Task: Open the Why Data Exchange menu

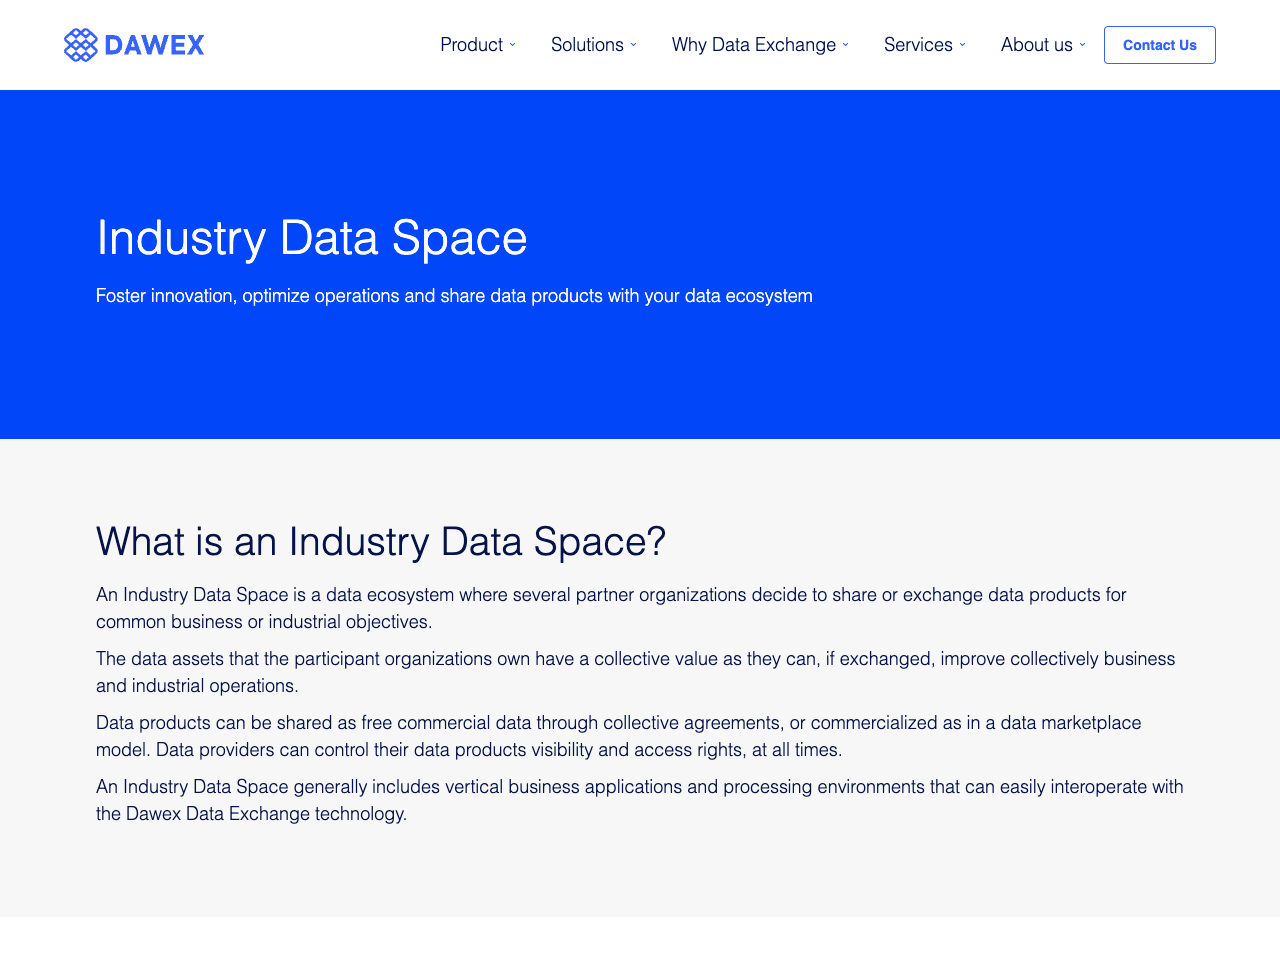Action: tap(754, 45)
